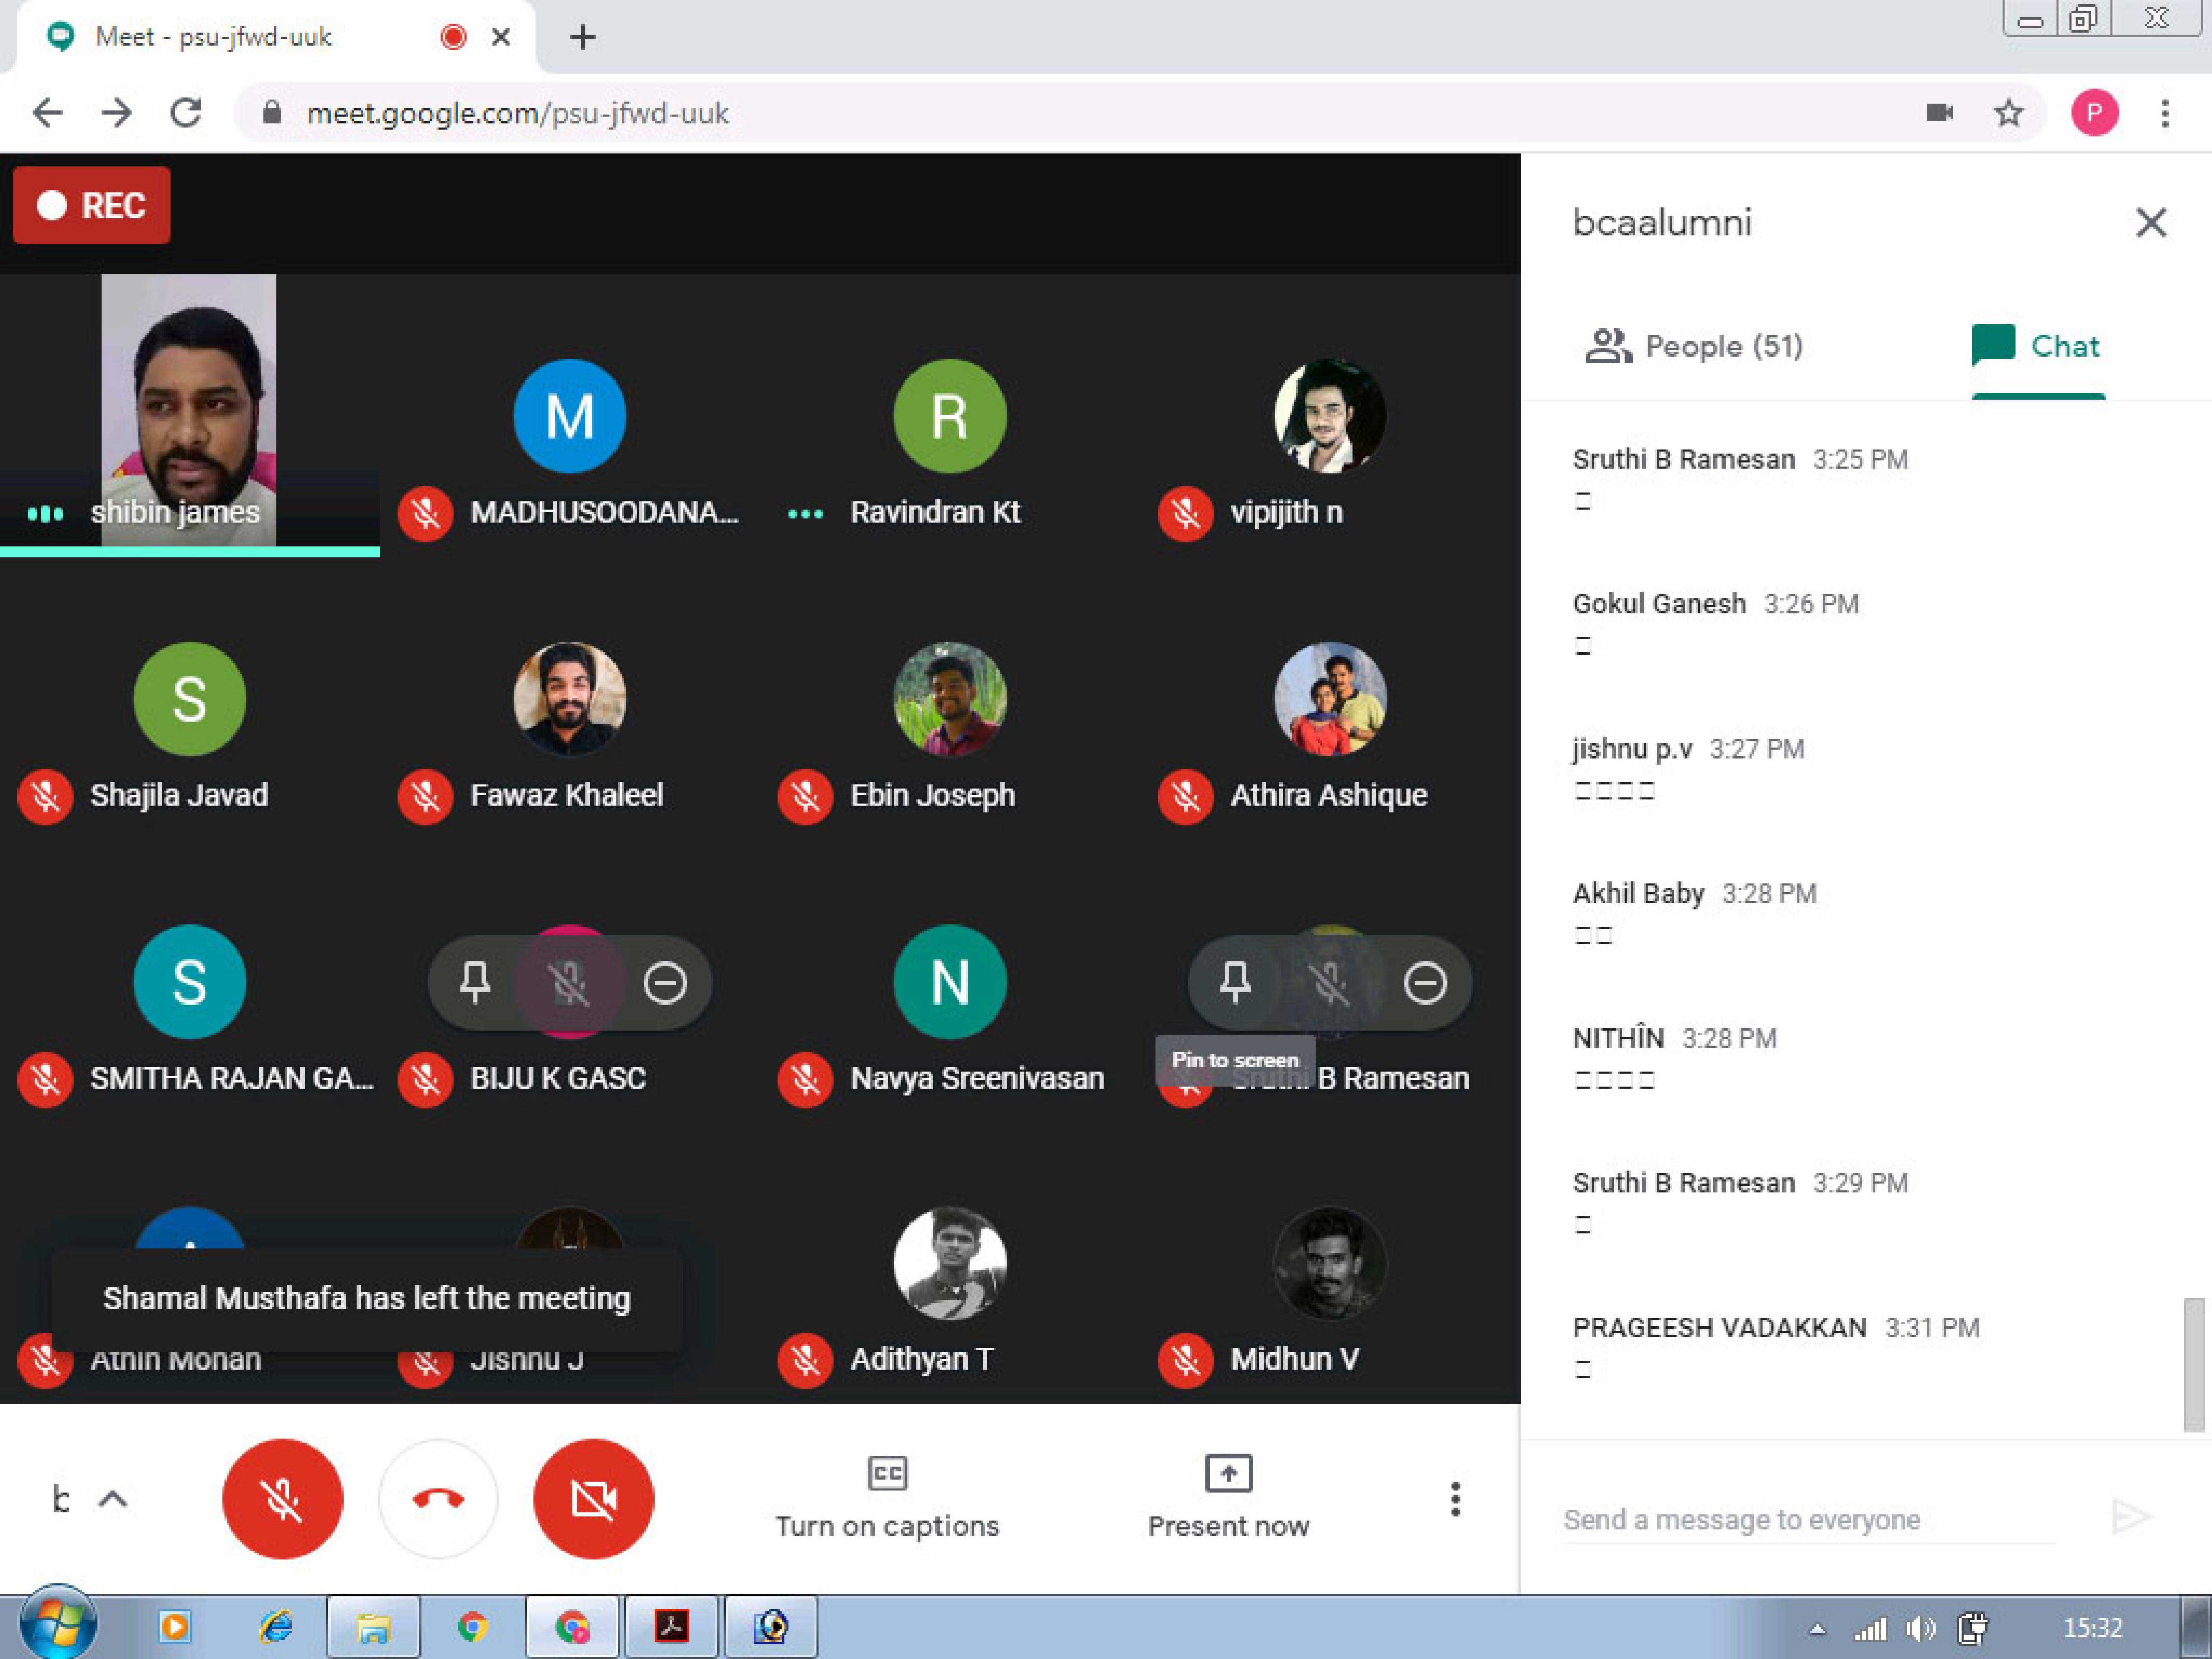Viewport: 2212px width, 1659px height.
Task: Switch to the People (51) tab
Action: click(1694, 346)
